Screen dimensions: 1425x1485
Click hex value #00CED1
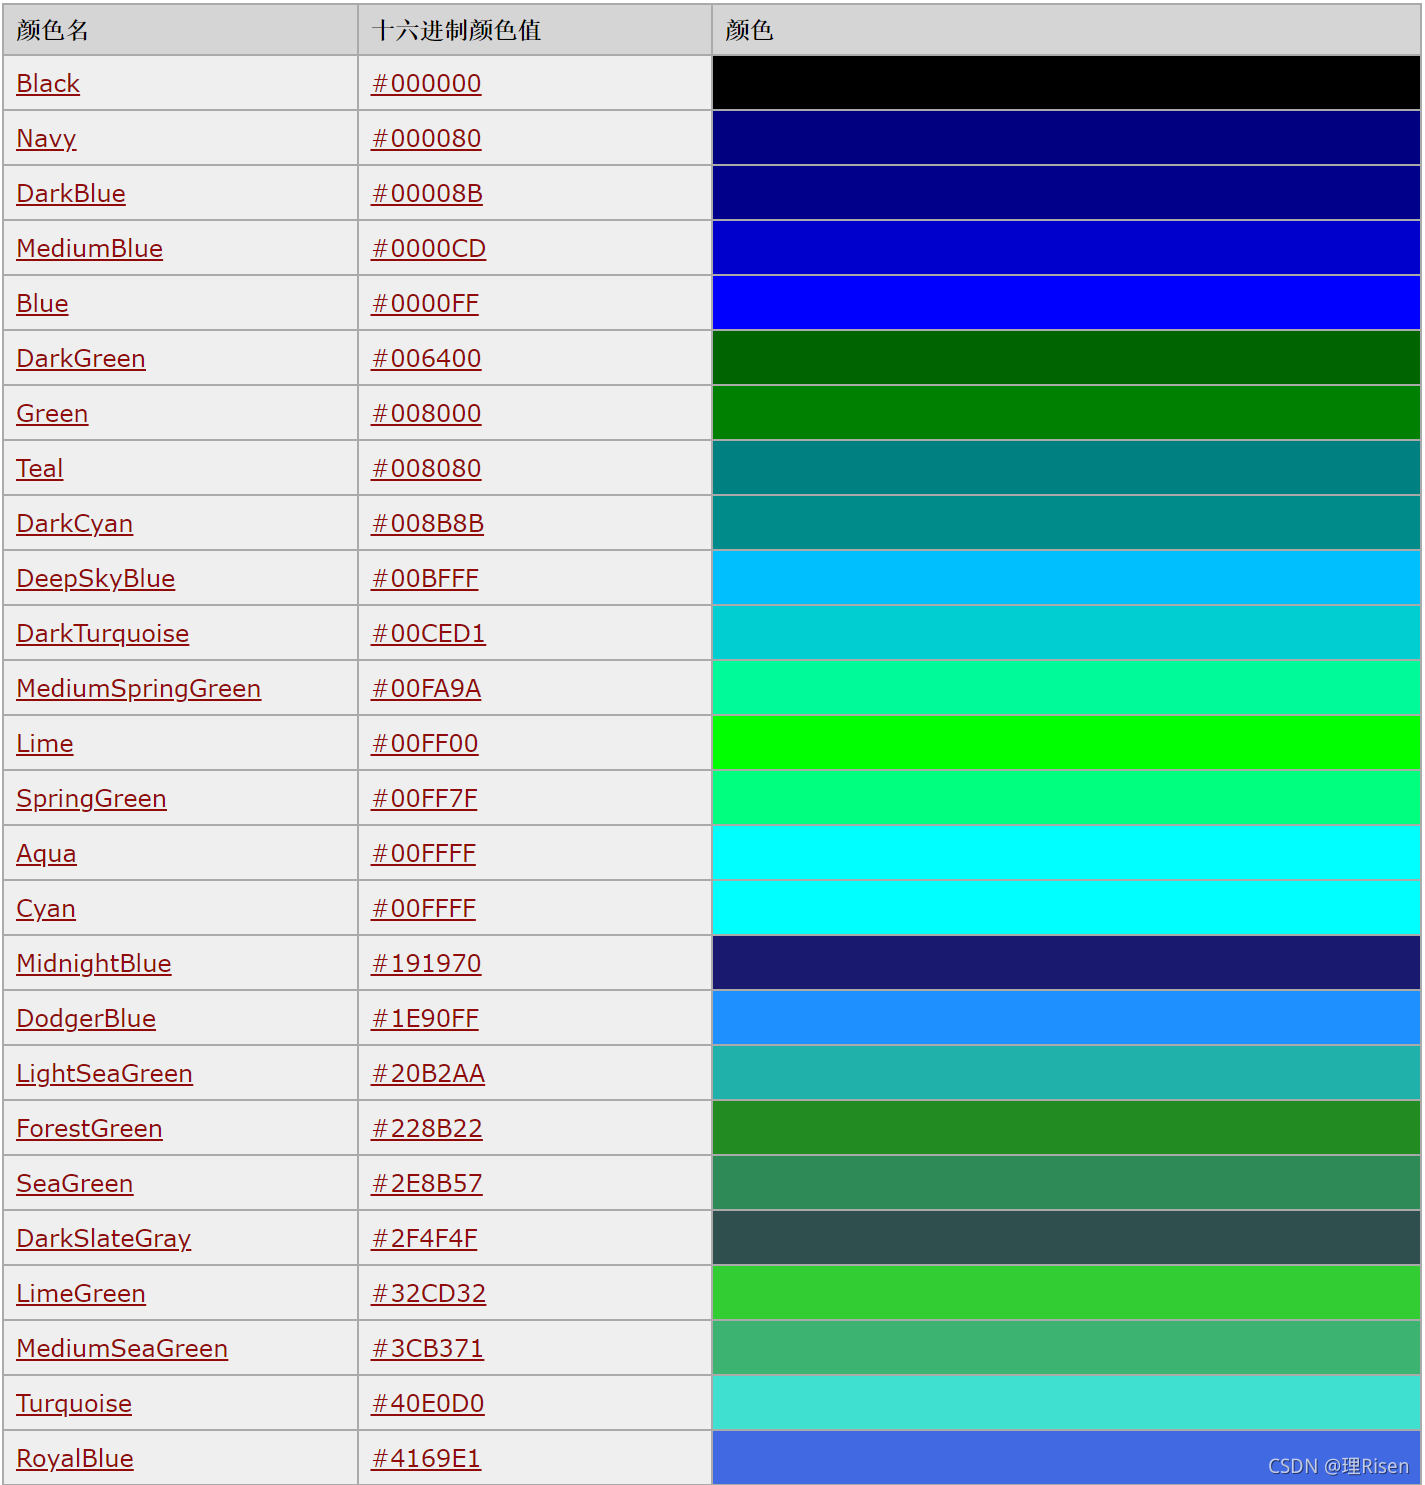(x=429, y=634)
